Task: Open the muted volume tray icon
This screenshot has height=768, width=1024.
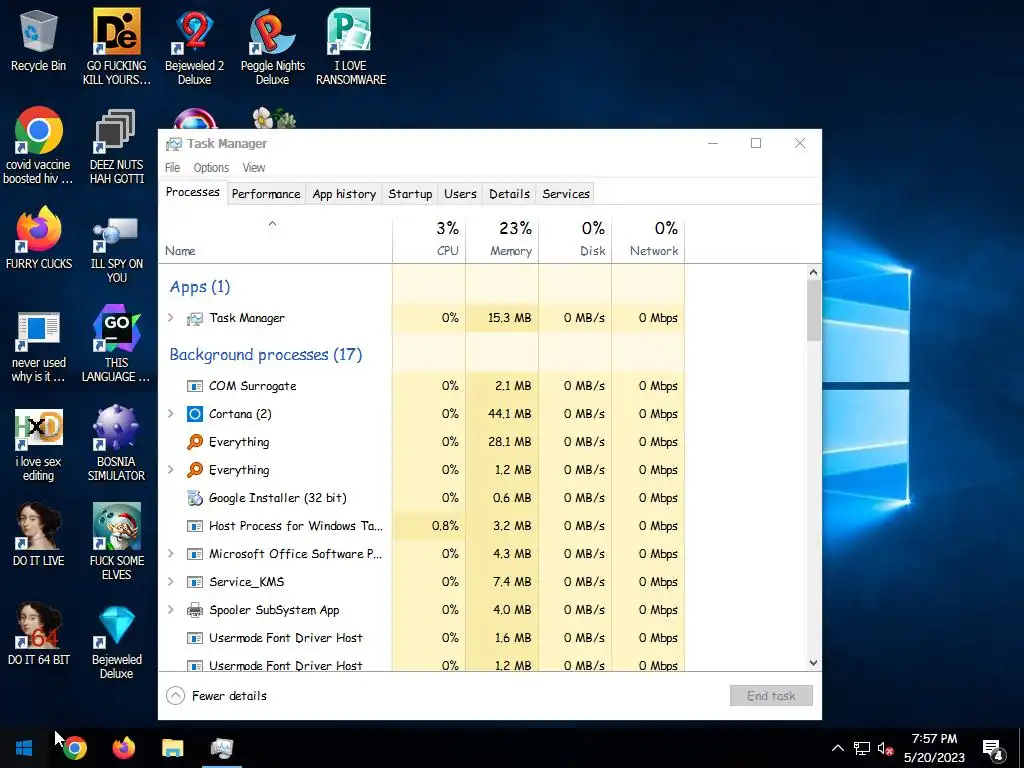Action: click(885, 748)
